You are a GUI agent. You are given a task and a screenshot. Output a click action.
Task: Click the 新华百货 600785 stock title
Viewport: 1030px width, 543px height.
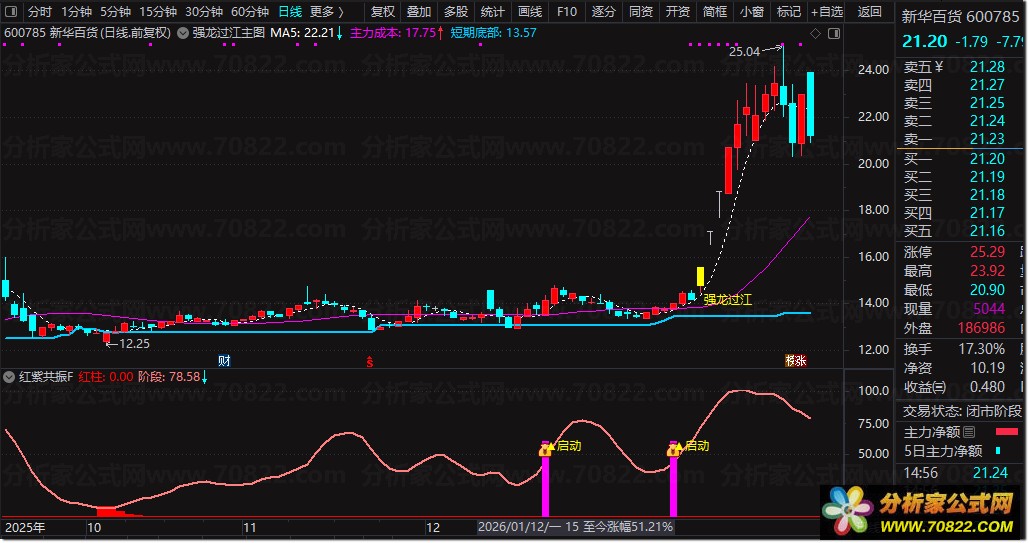pos(960,16)
